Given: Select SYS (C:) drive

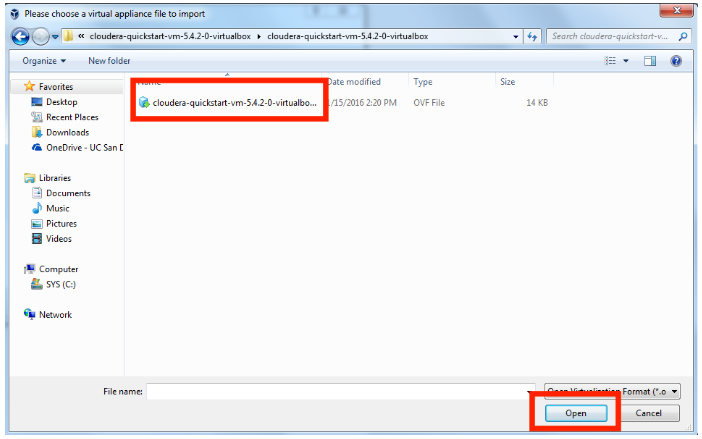Looking at the screenshot, I should click(61, 285).
